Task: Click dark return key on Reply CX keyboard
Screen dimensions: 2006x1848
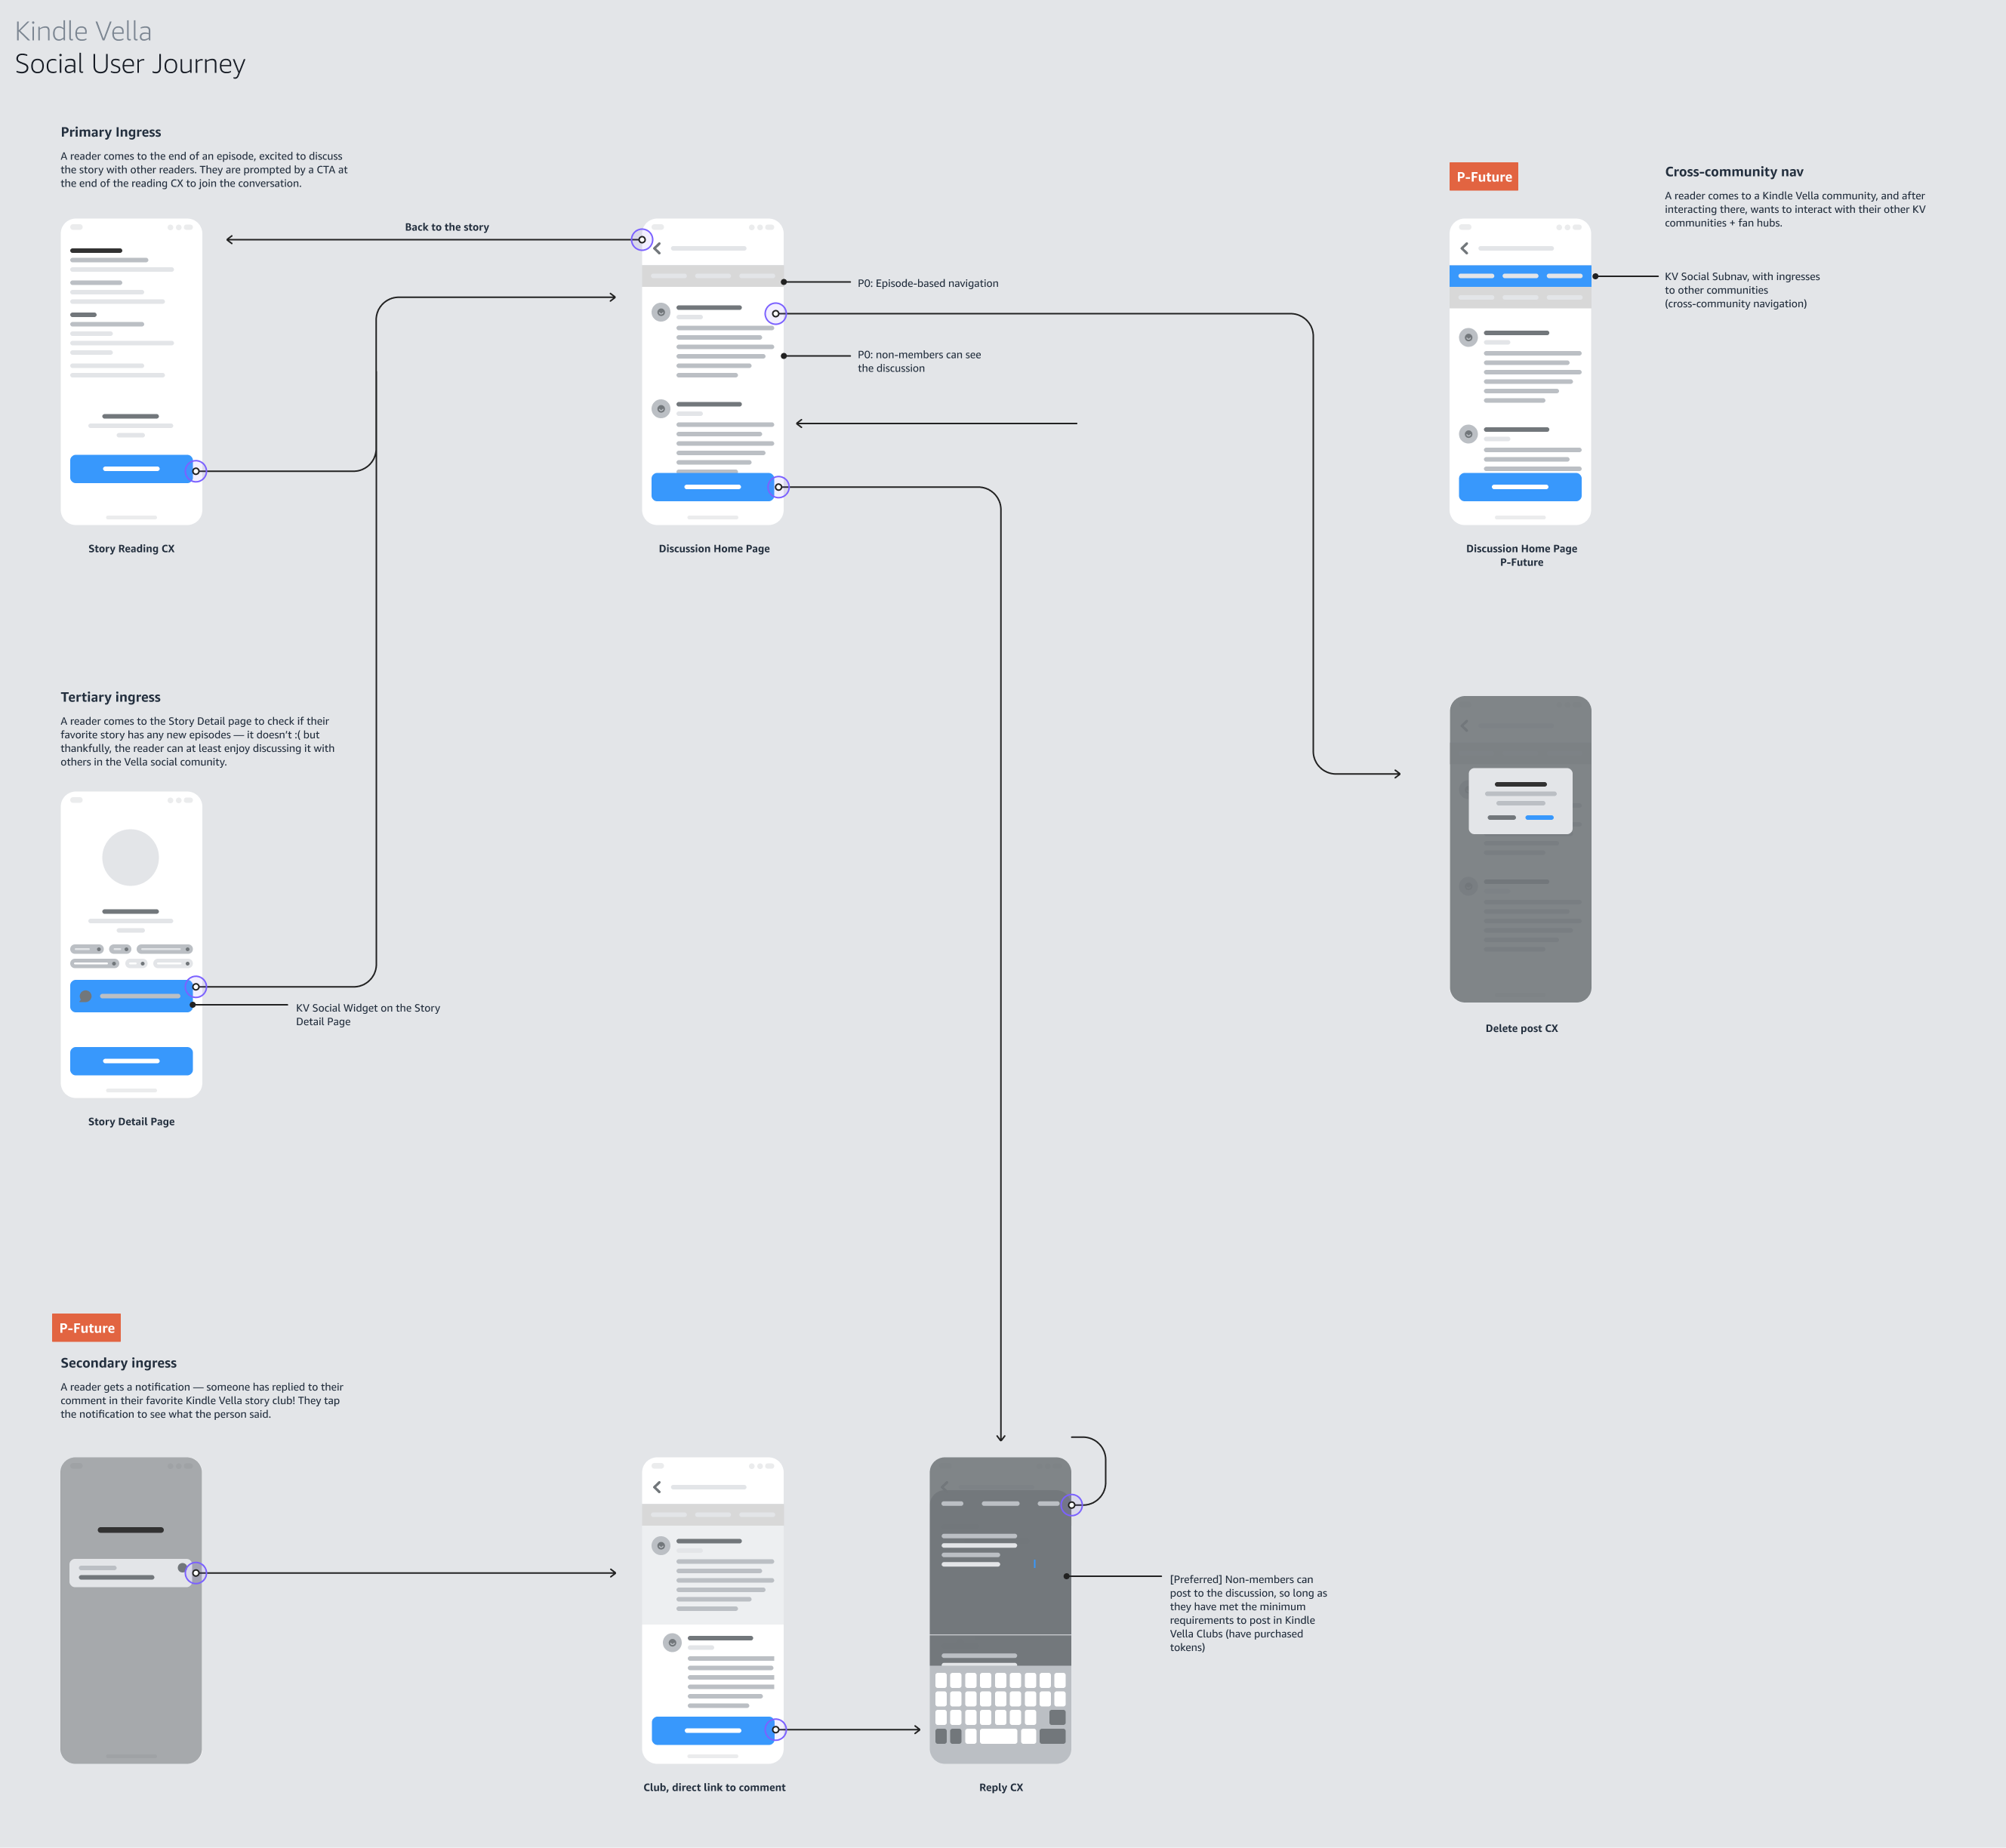Action: pyautogui.click(x=1053, y=1736)
